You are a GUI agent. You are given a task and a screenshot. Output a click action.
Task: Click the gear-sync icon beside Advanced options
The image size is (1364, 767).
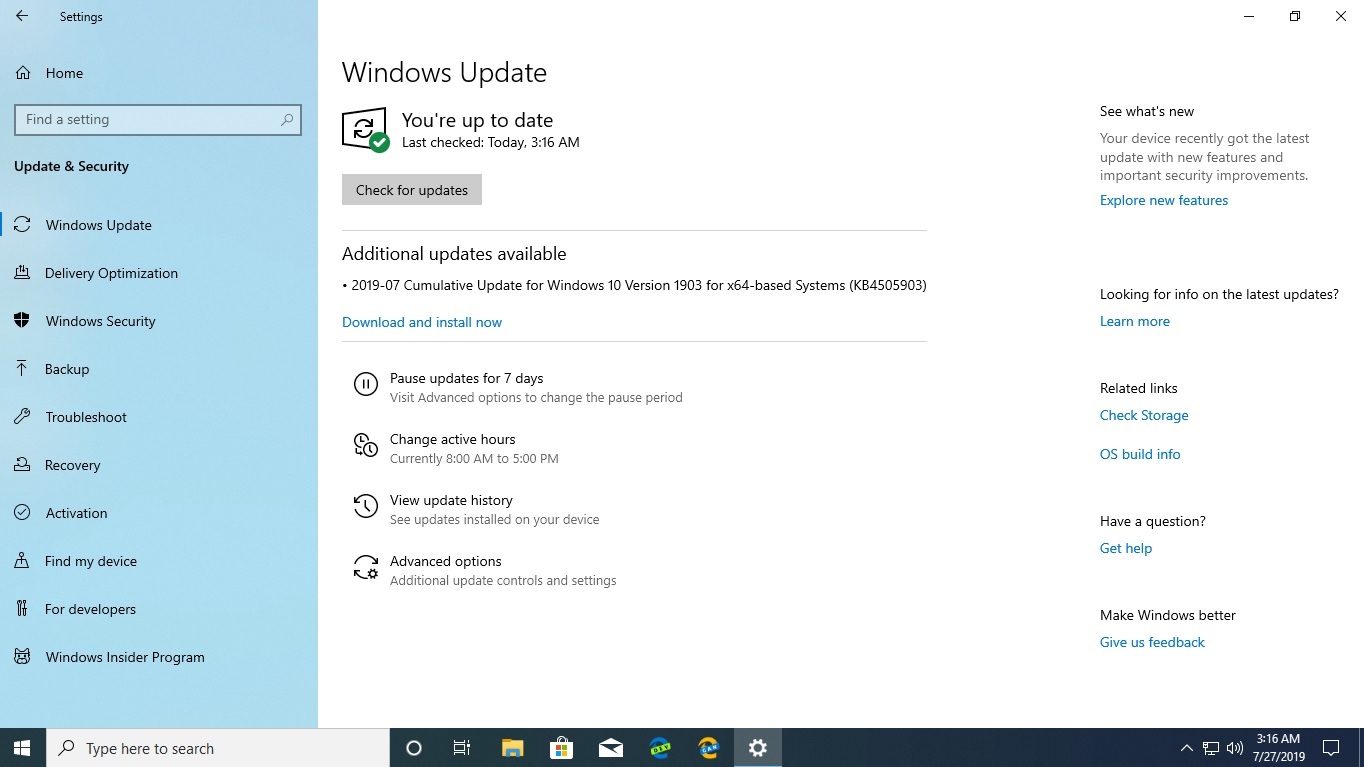(366, 568)
